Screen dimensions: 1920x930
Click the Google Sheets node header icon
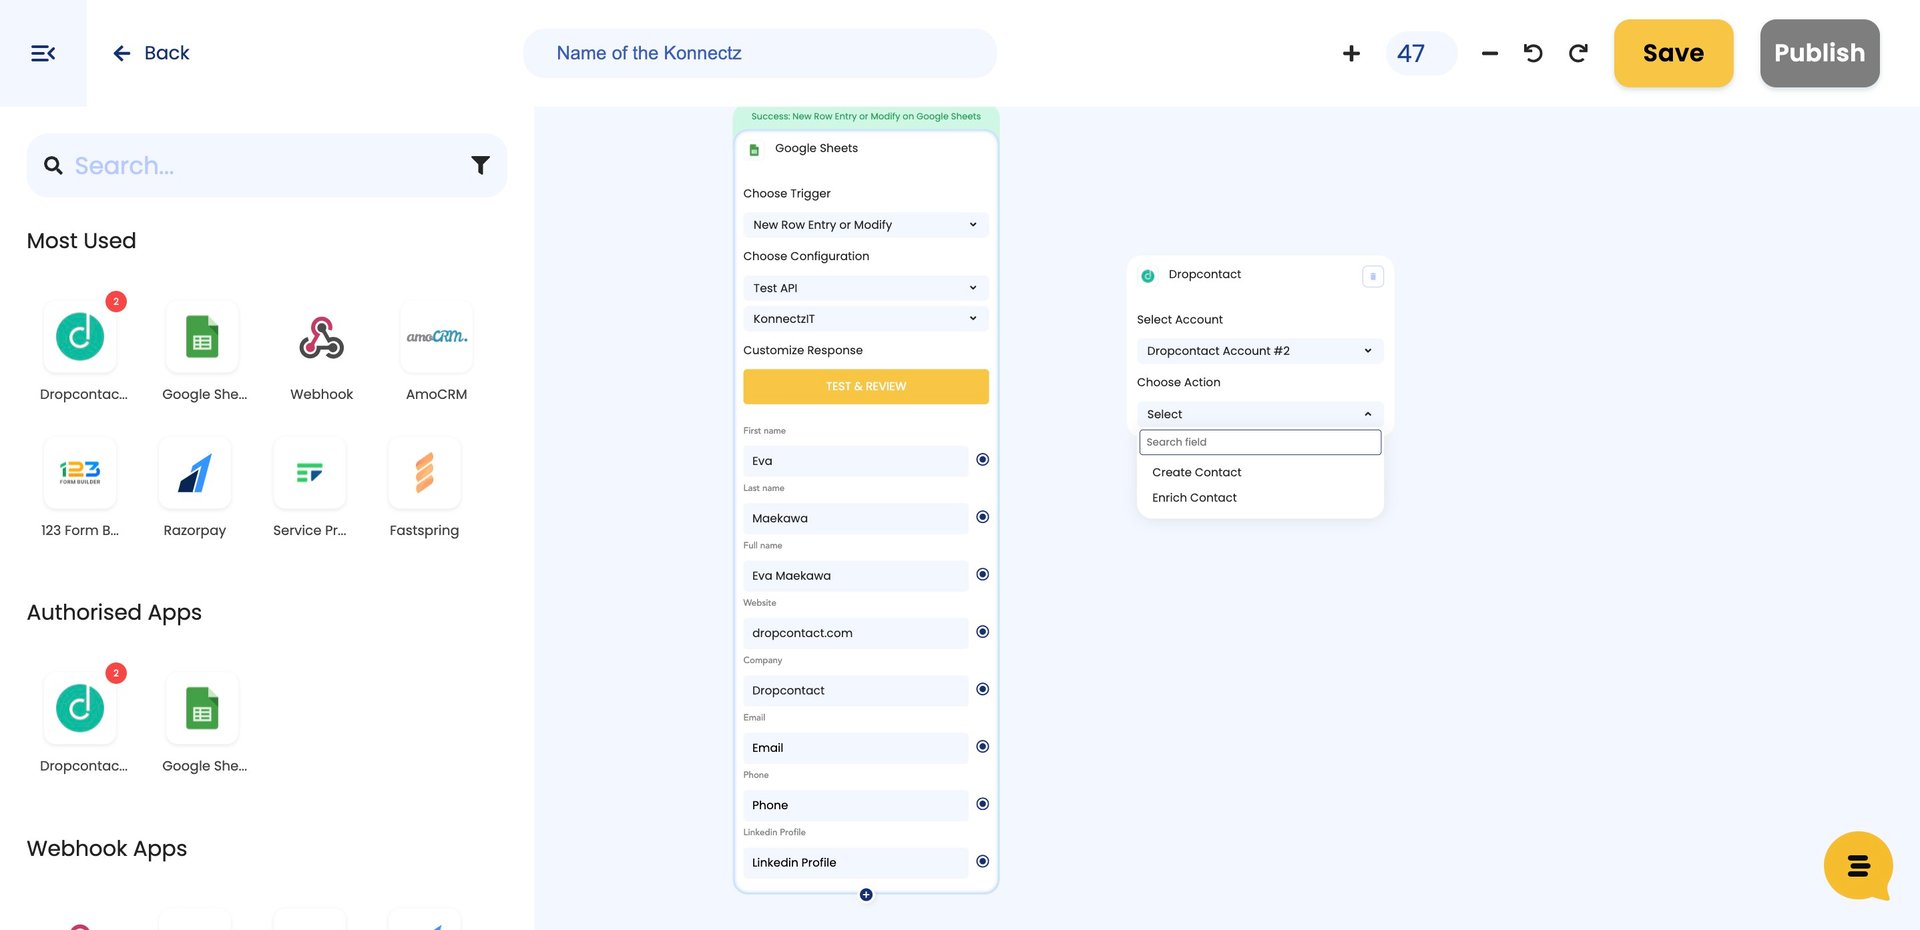(x=755, y=150)
